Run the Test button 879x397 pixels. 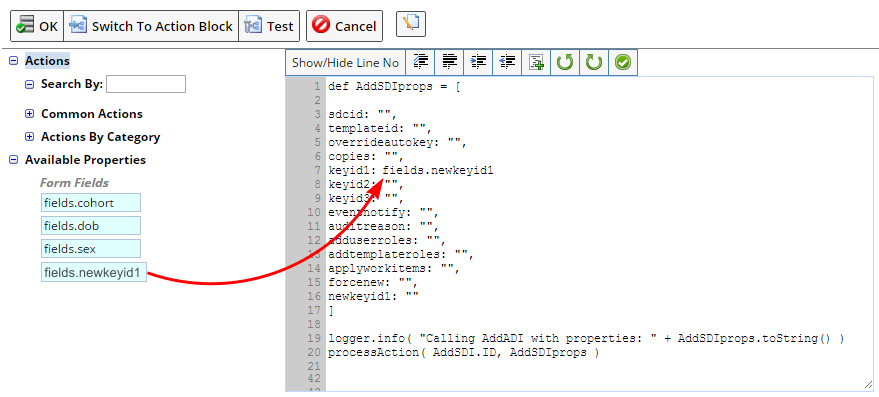point(269,26)
